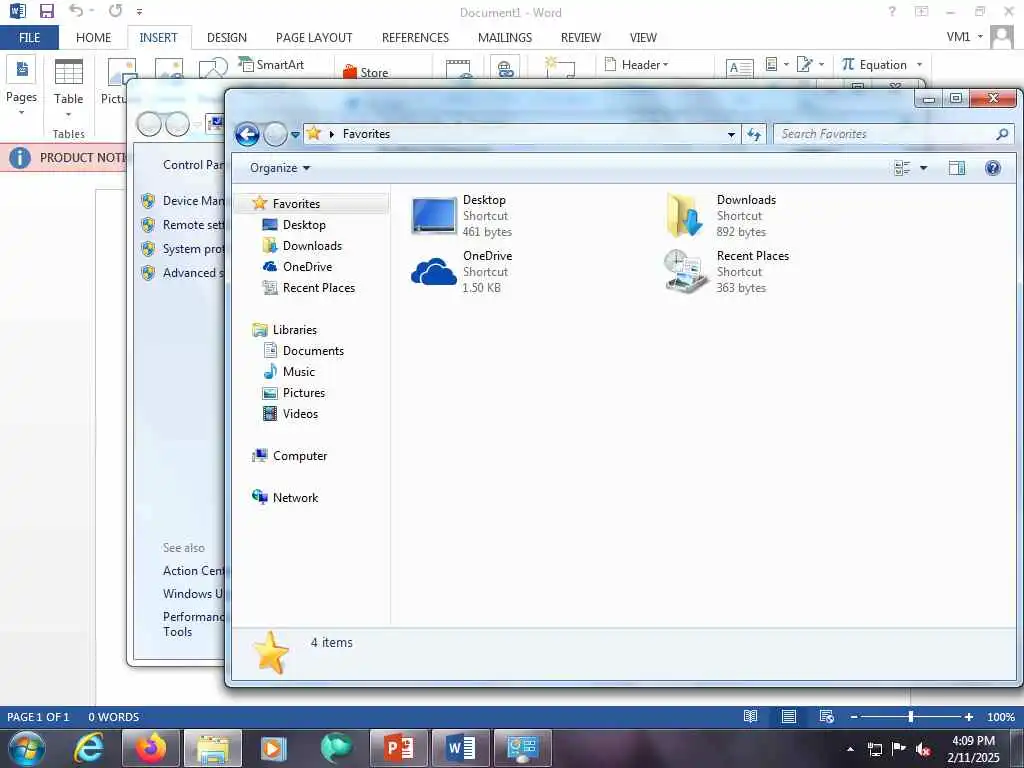Click the blue Help icon in Explorer
The height and width of the screenshot is (768, 1024).
[993, 168]
